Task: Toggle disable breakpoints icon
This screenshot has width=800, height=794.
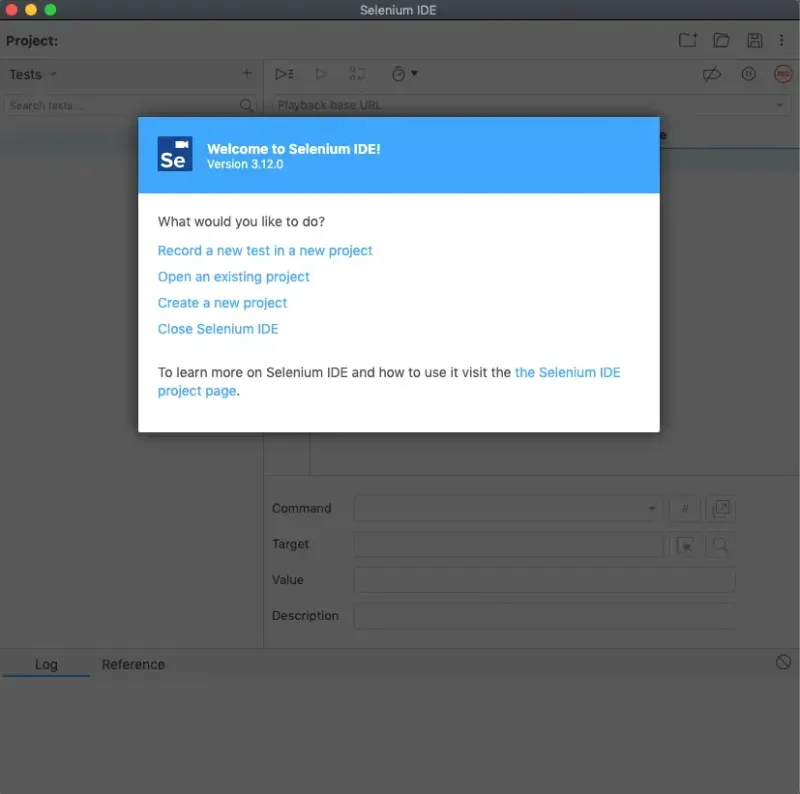Action: click(711, 74)
